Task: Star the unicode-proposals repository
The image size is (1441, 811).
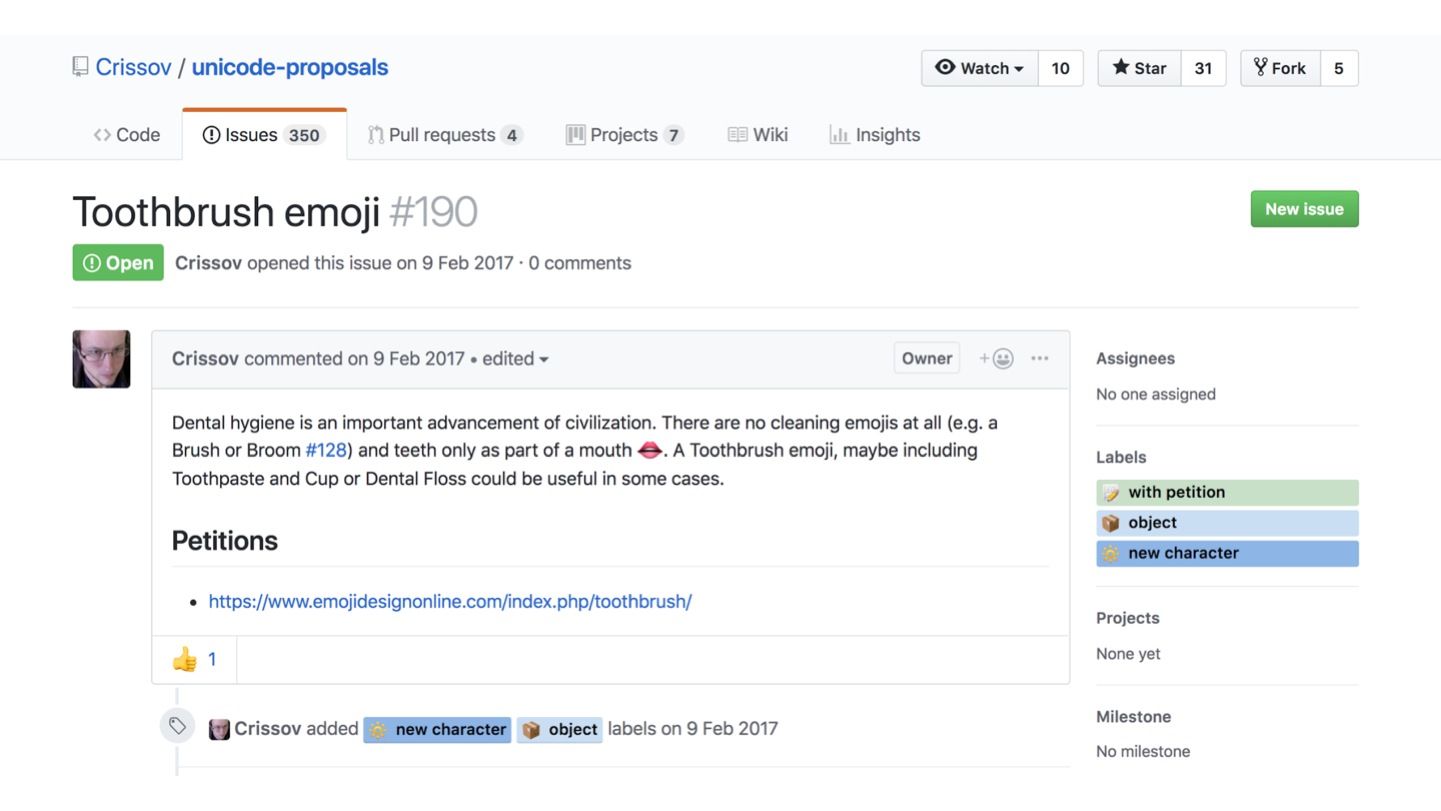Action: pyautogui.click(x=1140, y=68)
